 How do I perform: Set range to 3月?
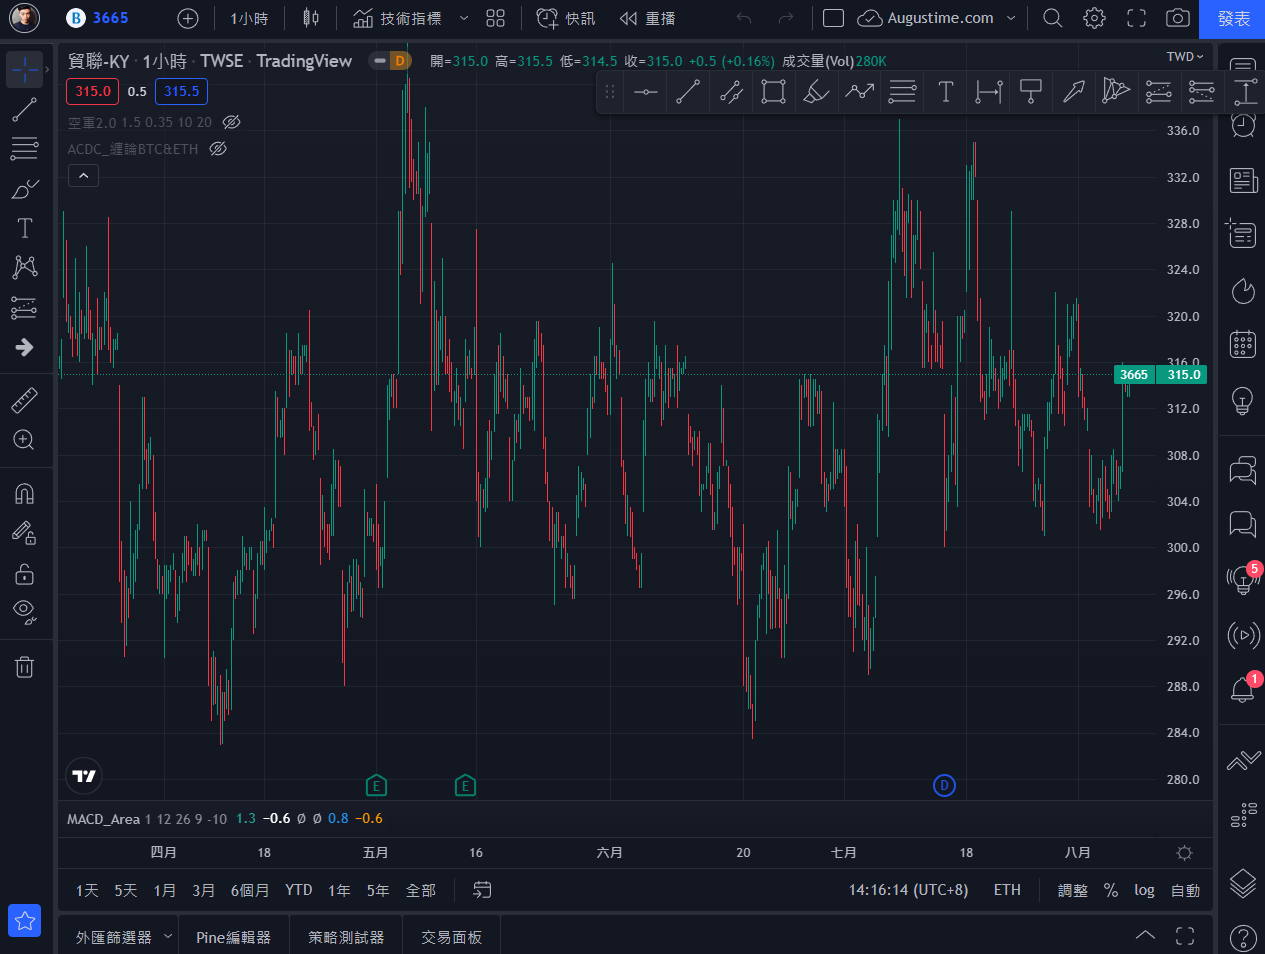click(203, 890)
